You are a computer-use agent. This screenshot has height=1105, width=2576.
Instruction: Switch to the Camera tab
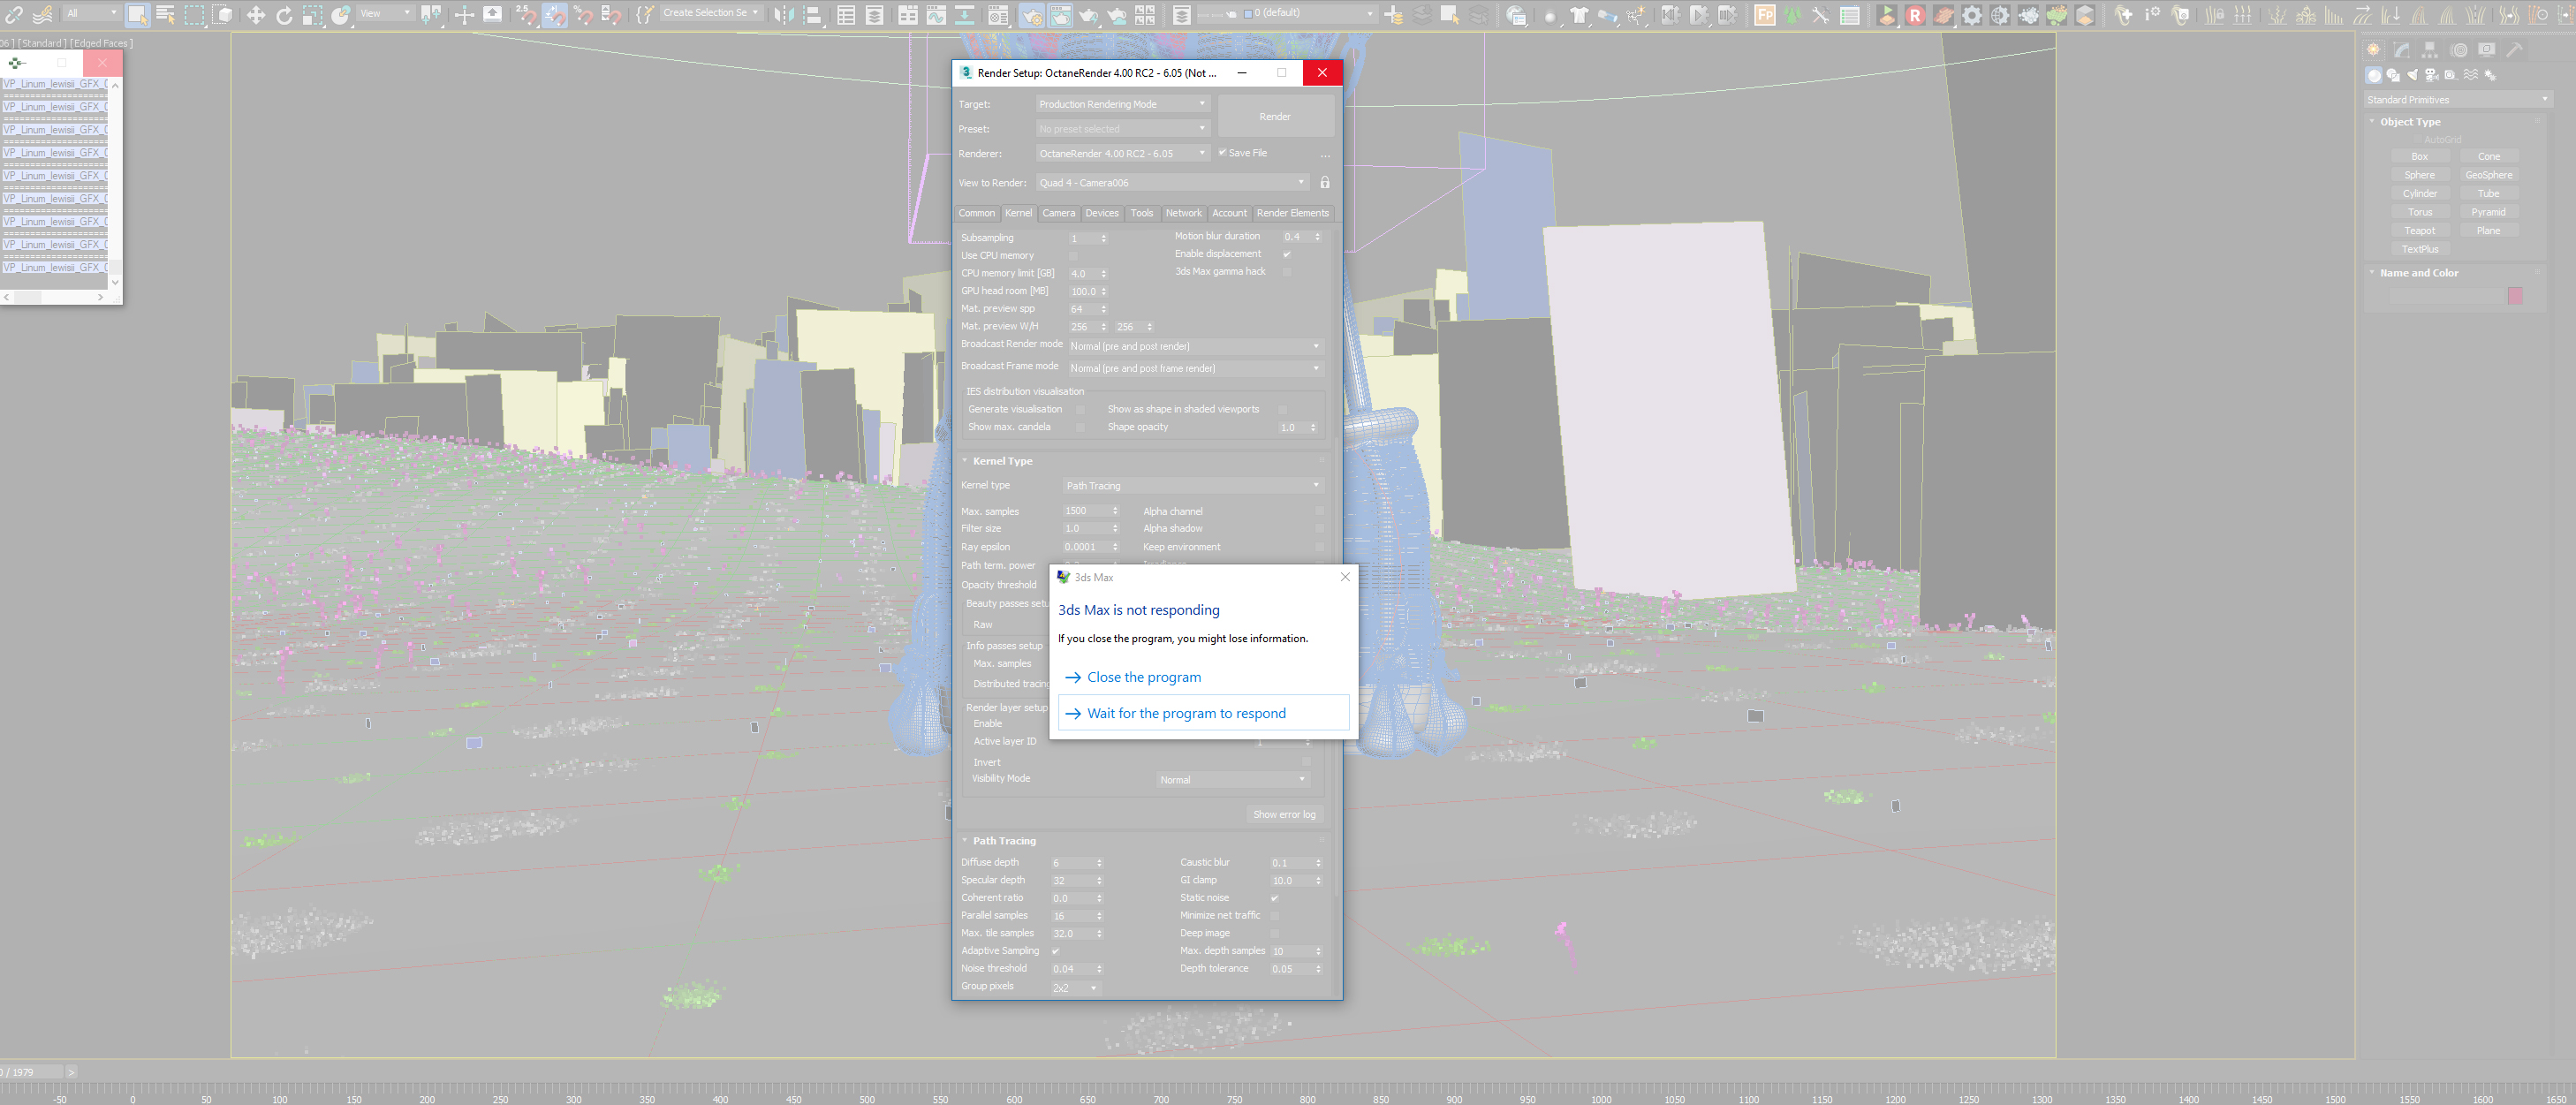tap(1058, 213)
